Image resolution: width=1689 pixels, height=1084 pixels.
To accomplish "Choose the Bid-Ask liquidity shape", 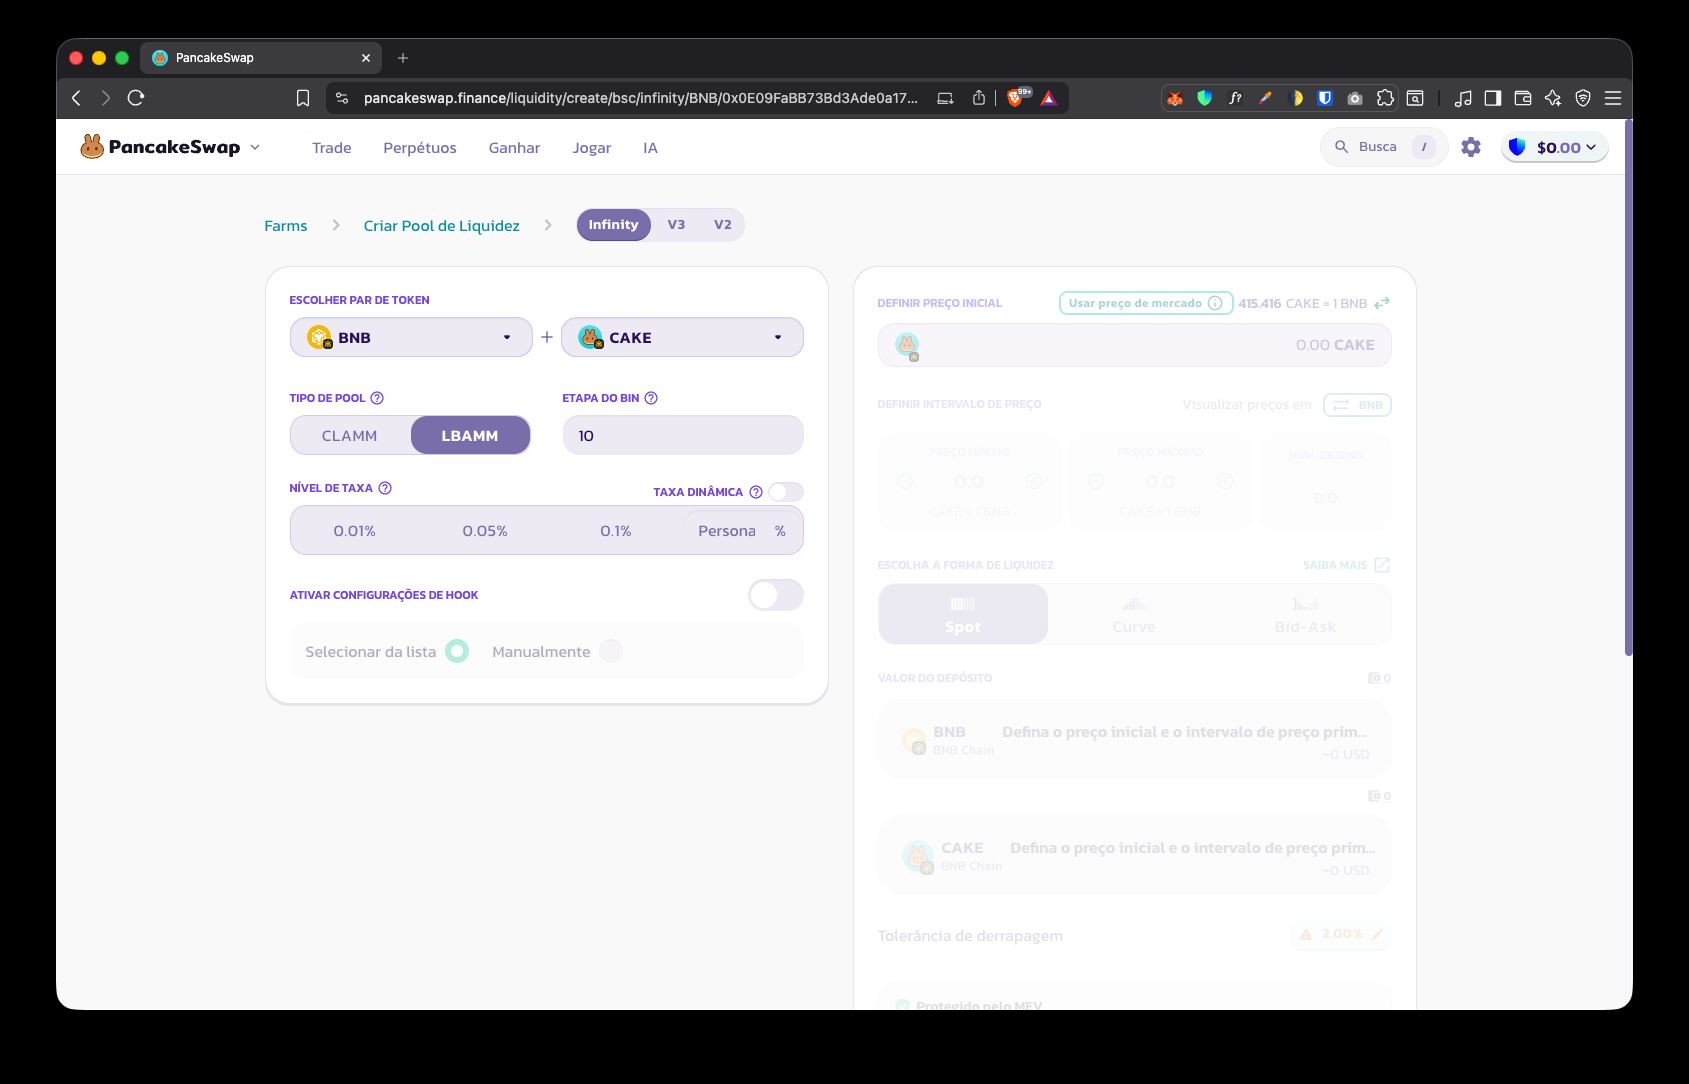I will coord(1305,614).
